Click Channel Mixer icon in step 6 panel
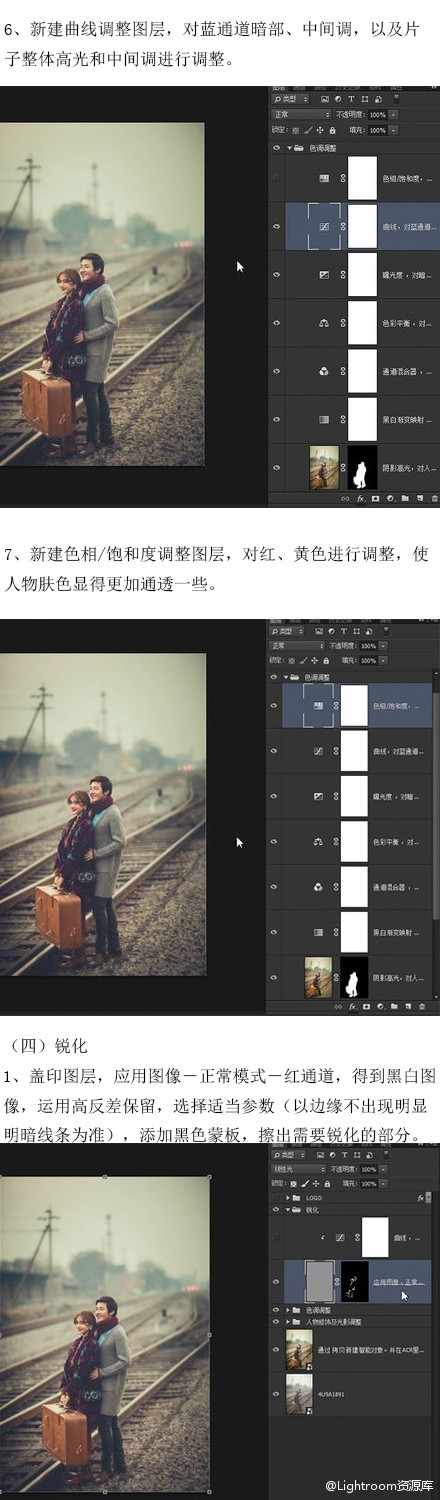Image resolution: width=440 pixels, height=1500 pixels. 324,371
